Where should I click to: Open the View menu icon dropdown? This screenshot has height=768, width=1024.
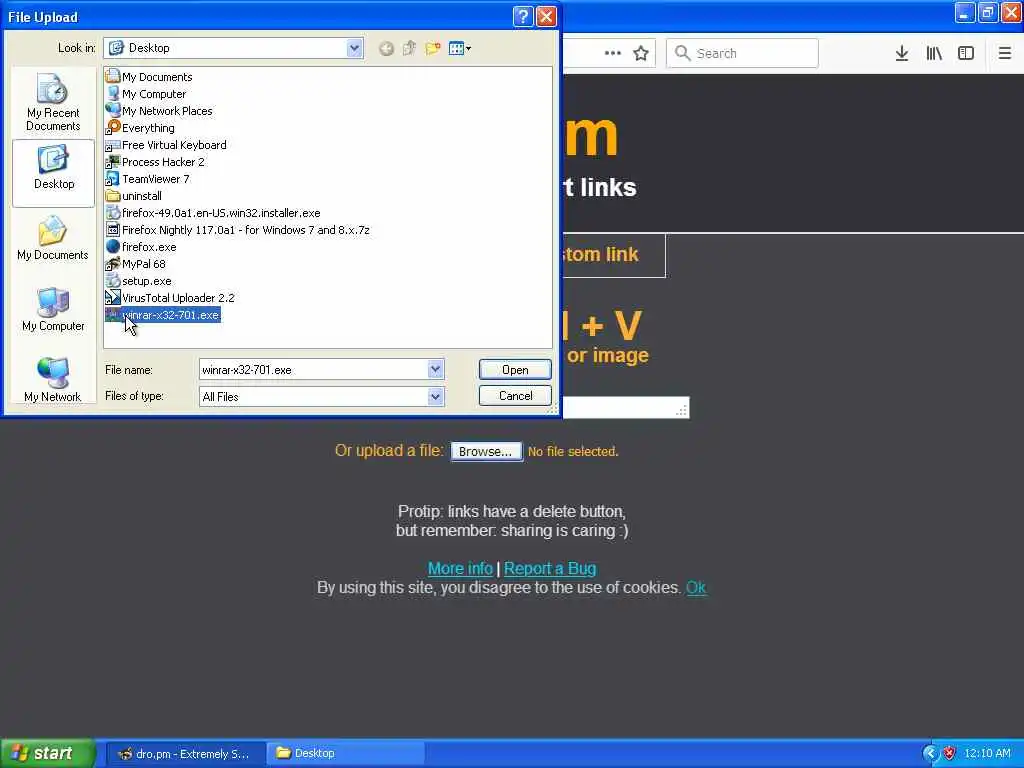[460, 48]
